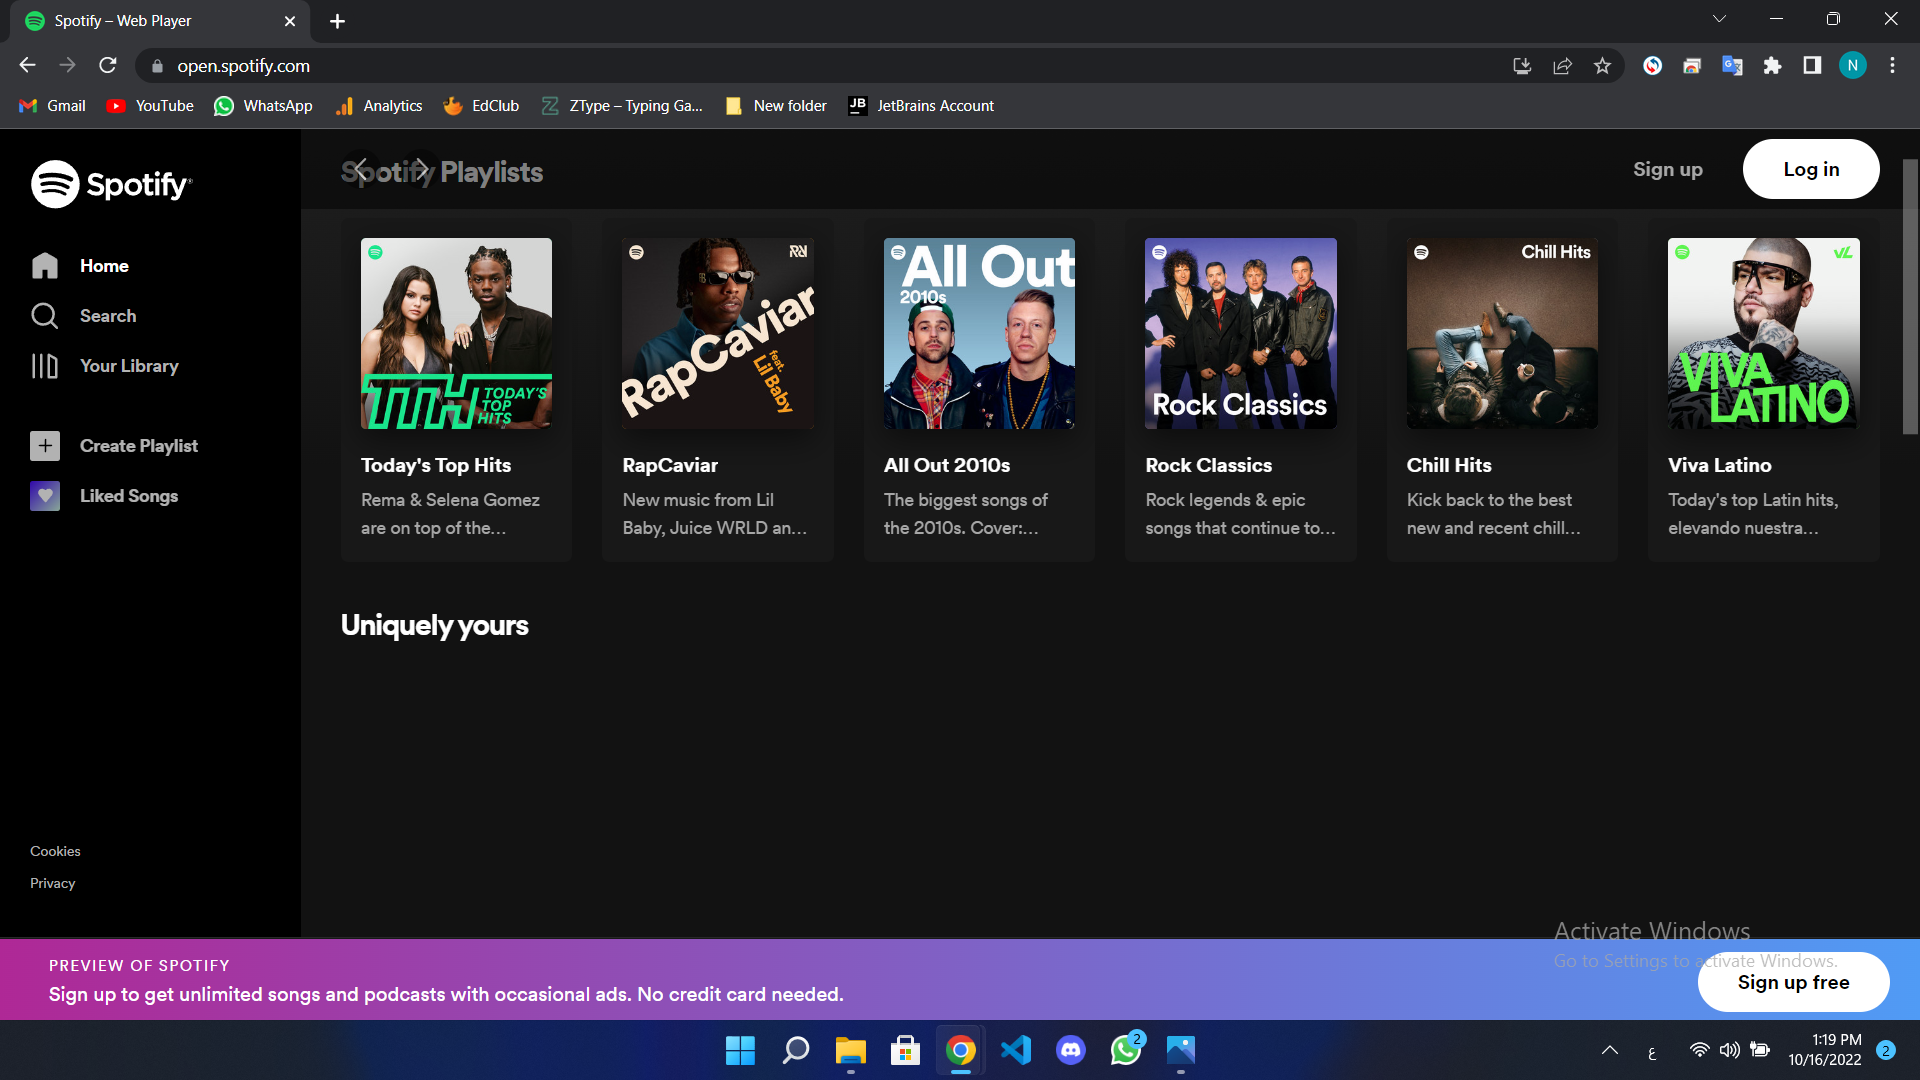Click the page vertical scrollbar
The width and height of the screenshot is (1920, 1080).
click(x=1910, y=297)
